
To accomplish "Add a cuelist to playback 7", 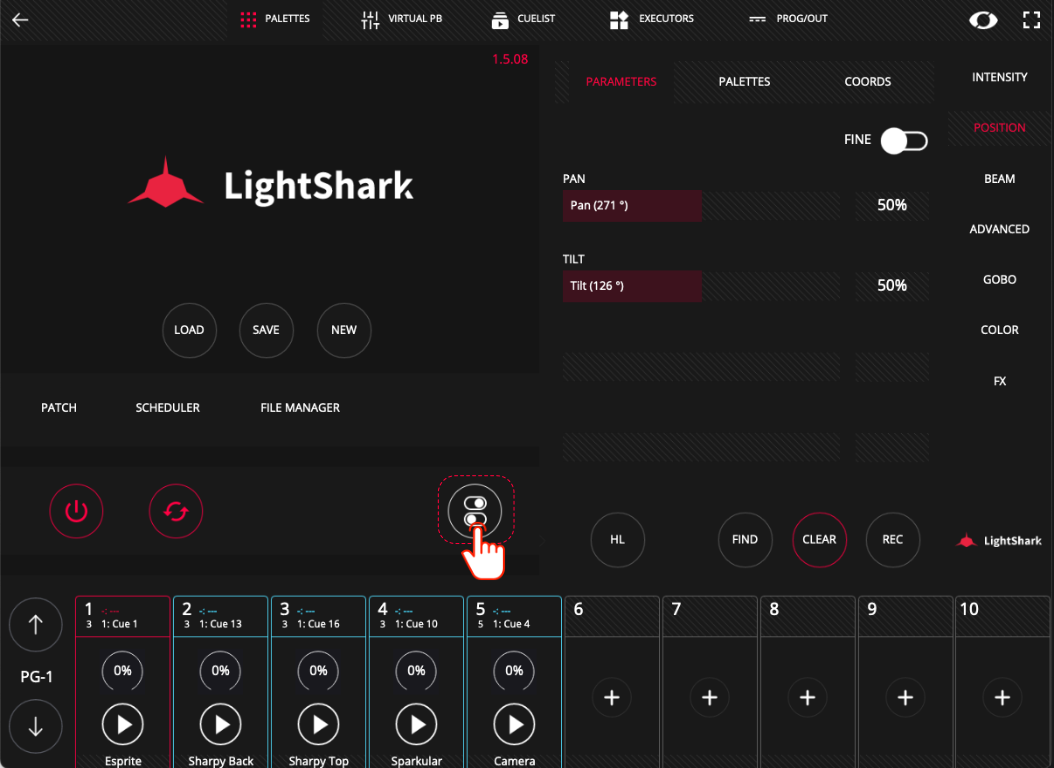I will pos(709,697).
